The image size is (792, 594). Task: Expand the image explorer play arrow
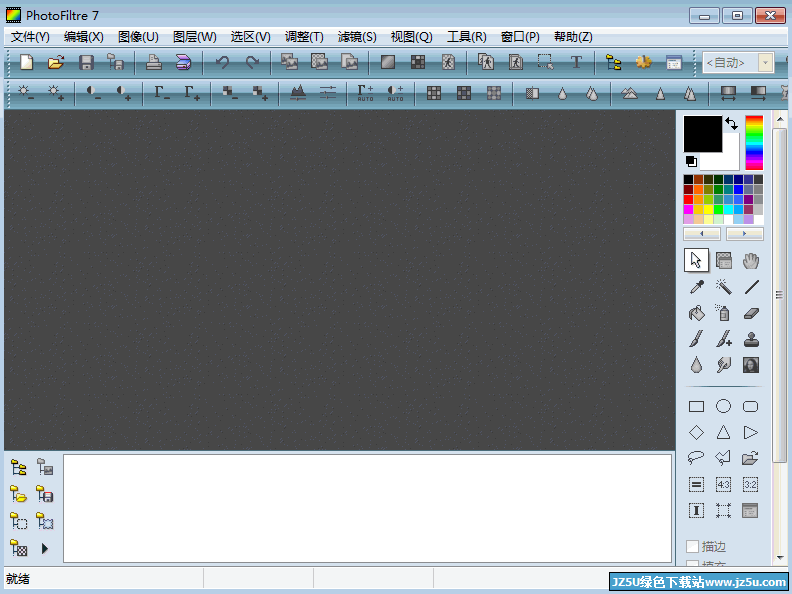pos(45,548)
